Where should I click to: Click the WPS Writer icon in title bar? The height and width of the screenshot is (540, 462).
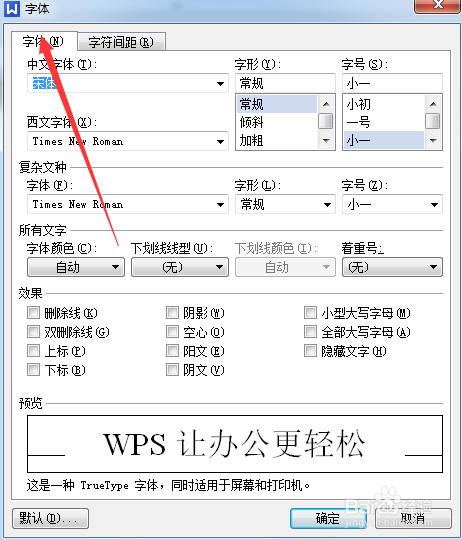(x=12, y=9)
